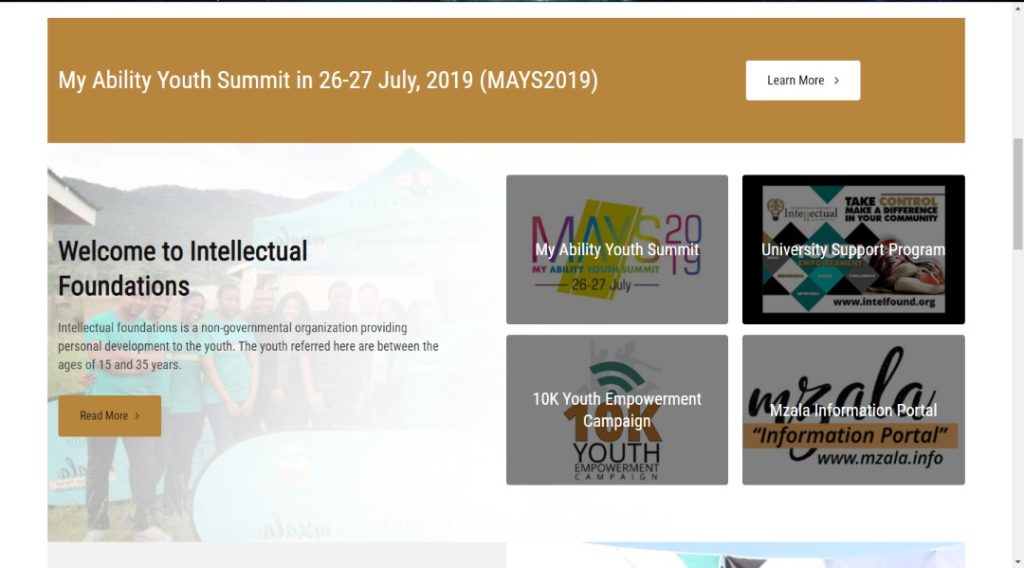This screenshot has width=1024, height=568.
Task: Click the www.mzala.info text in Mzala tile
Action: coord(880,458)
